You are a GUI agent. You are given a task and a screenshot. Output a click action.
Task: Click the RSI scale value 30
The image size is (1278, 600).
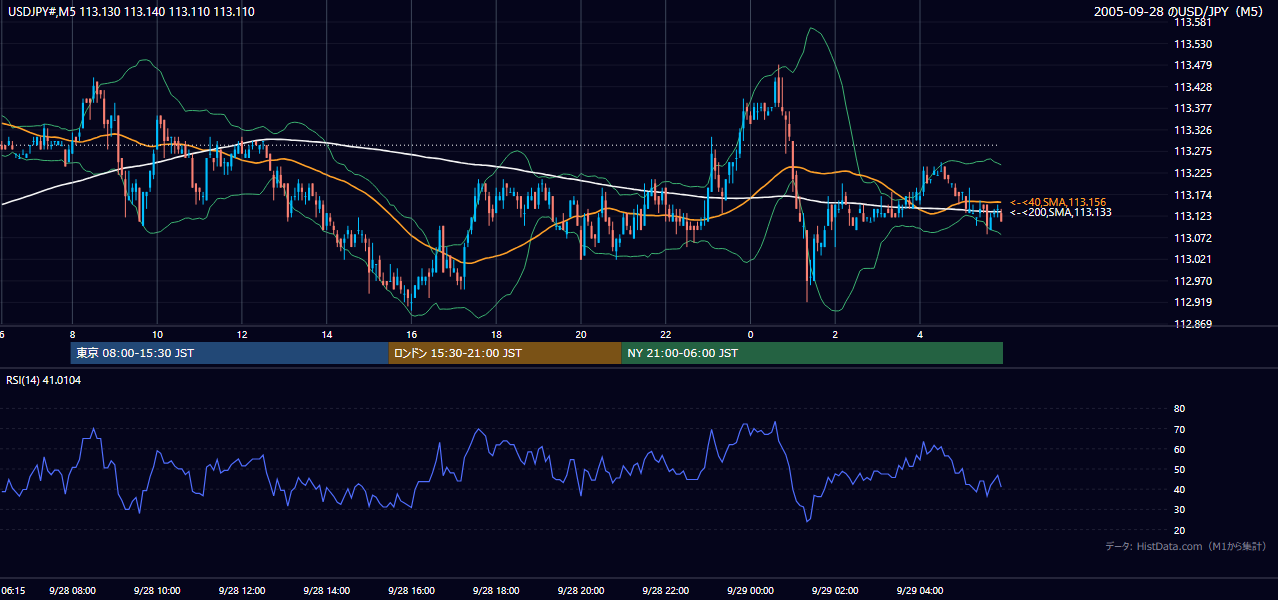pos(1179,509)
